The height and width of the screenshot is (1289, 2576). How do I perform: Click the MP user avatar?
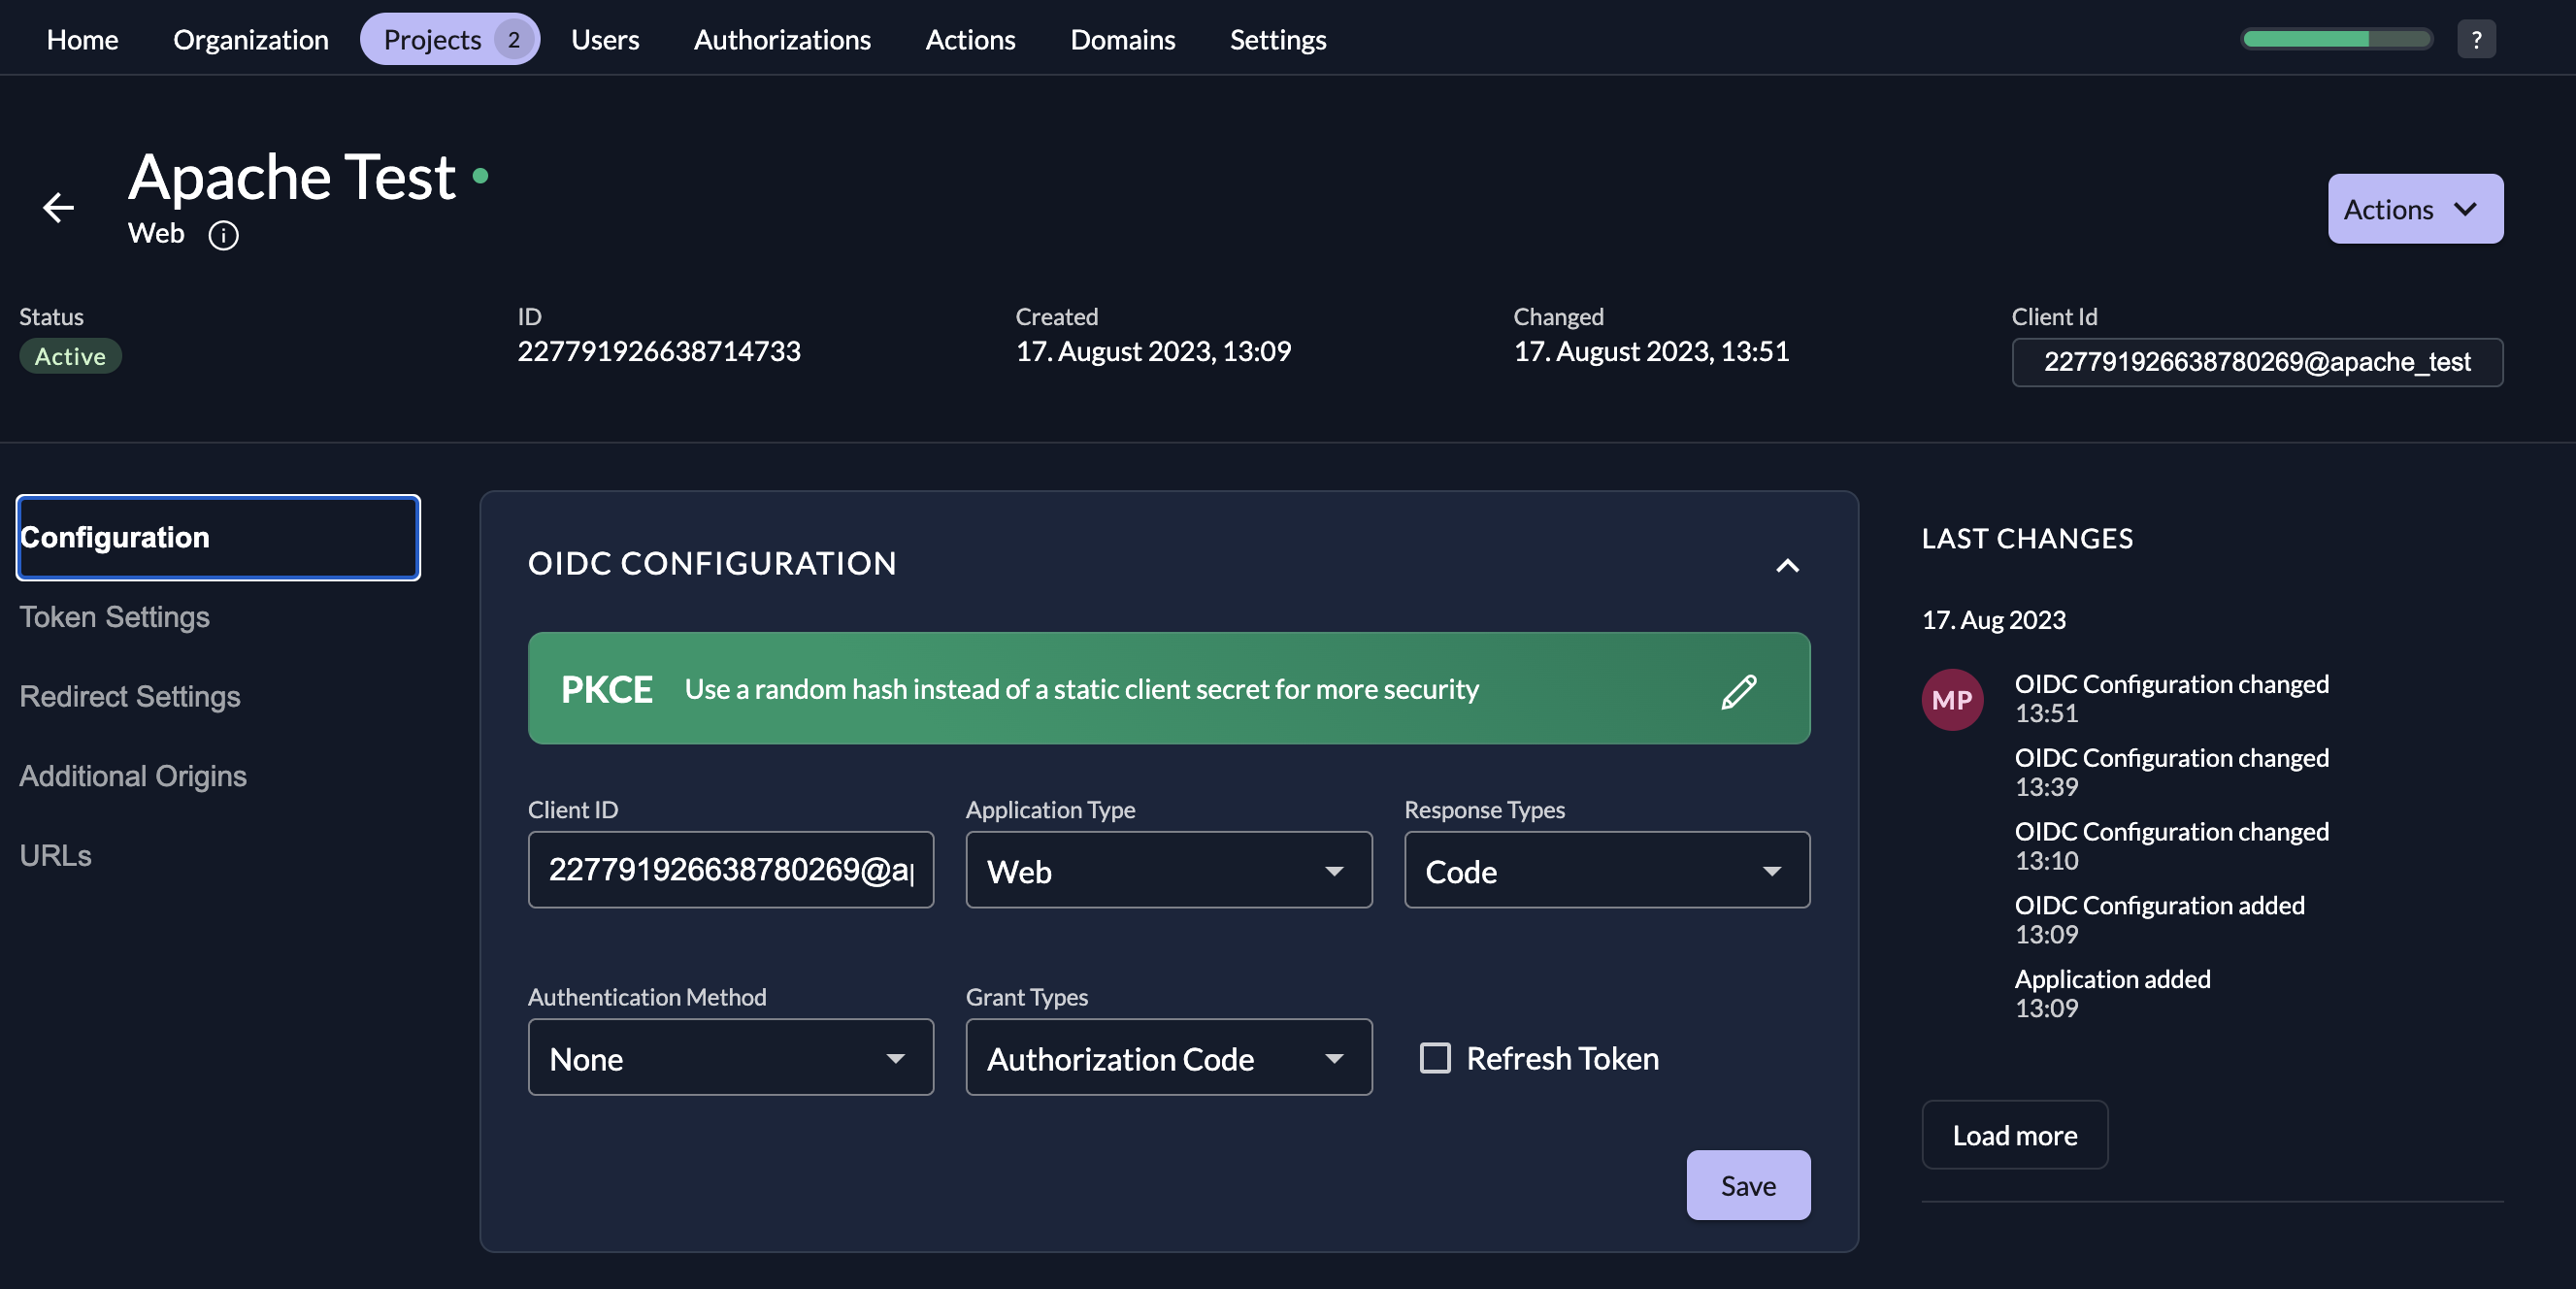pos(1951,700)
